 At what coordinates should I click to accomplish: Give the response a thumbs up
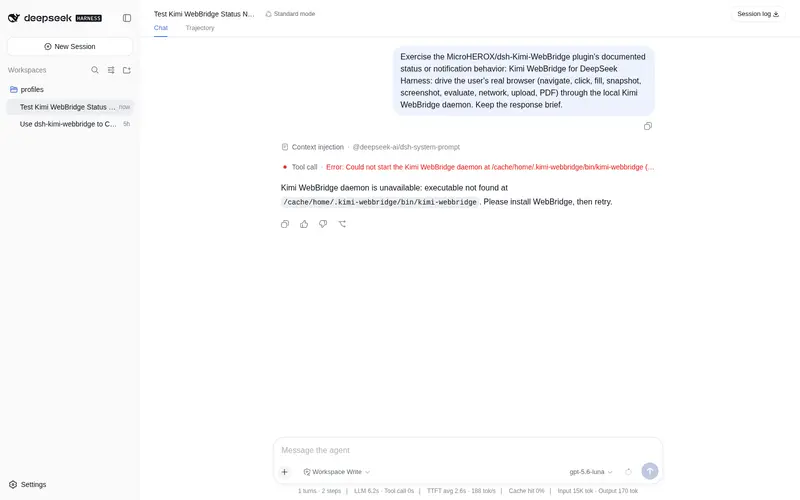(x=304, y=224)
